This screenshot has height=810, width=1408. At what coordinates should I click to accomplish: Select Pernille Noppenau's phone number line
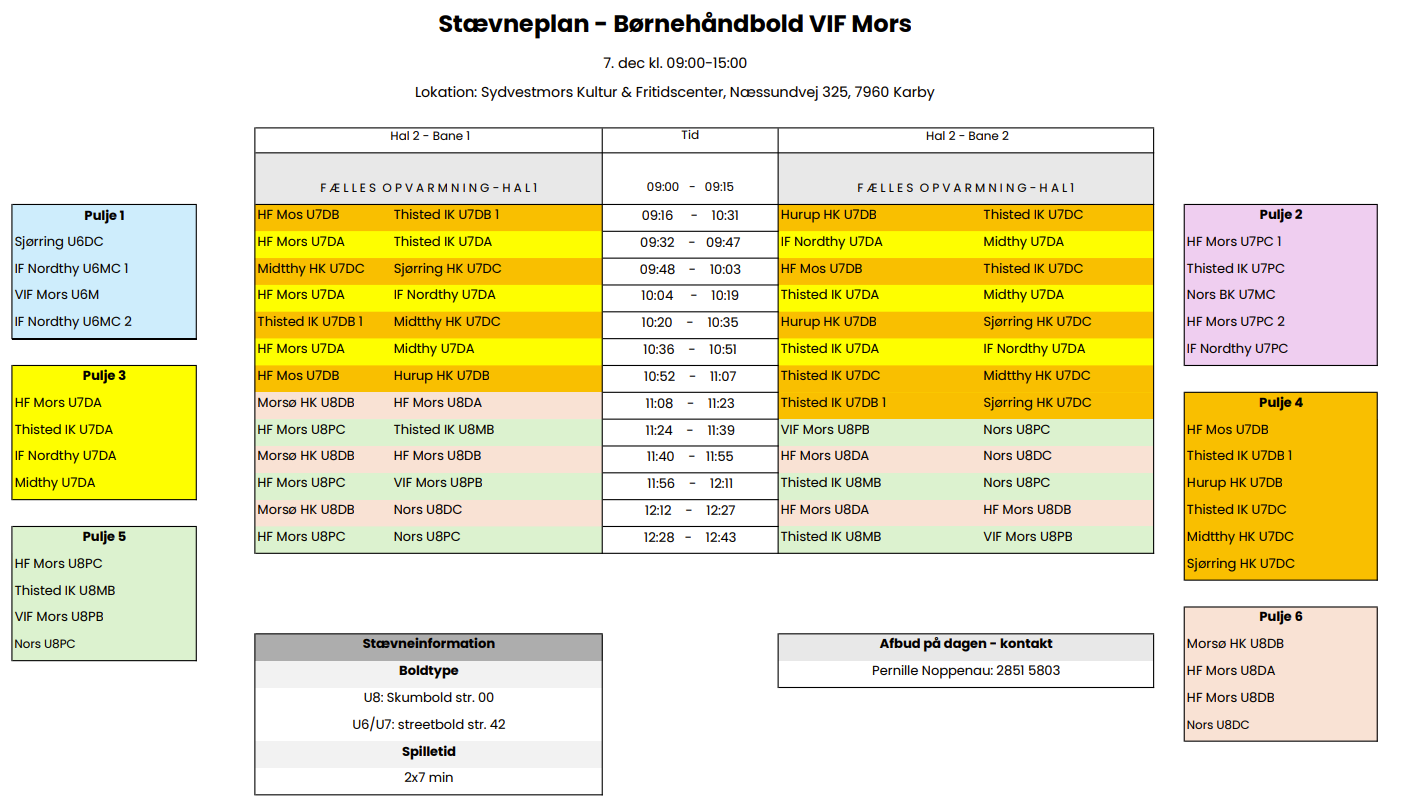[965, 671]
